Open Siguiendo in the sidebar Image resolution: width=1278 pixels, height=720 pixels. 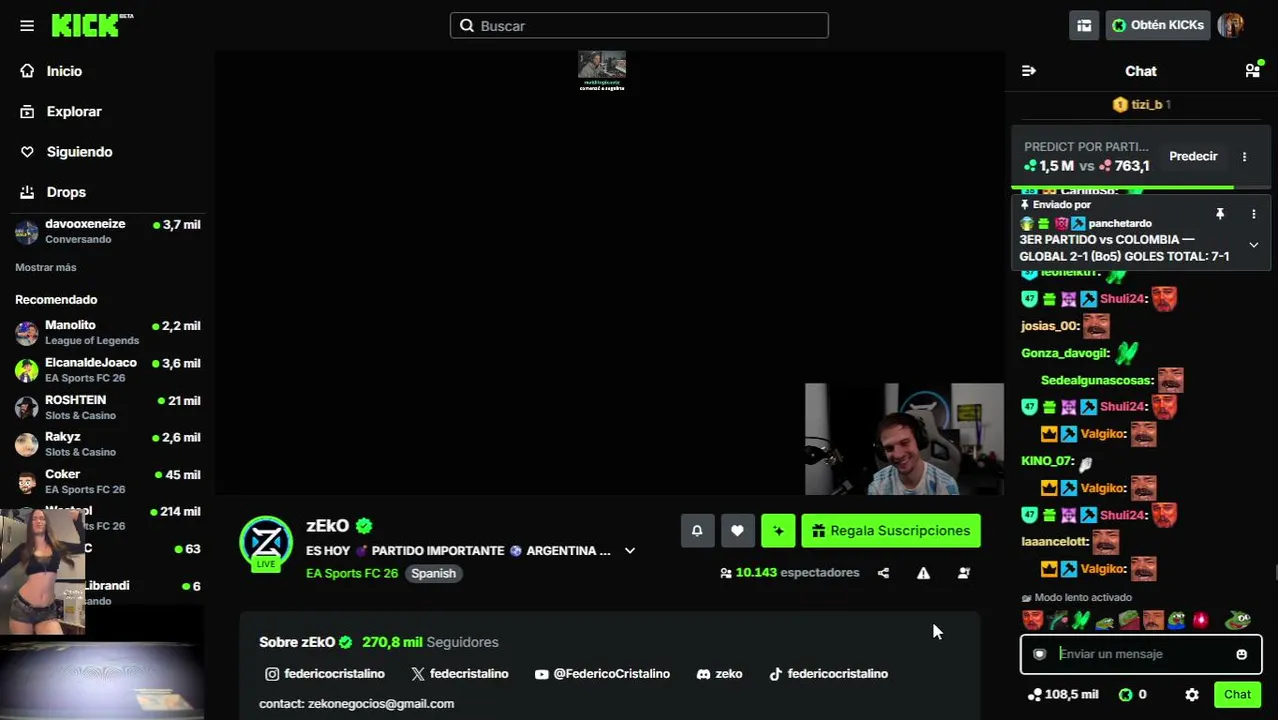79,152
